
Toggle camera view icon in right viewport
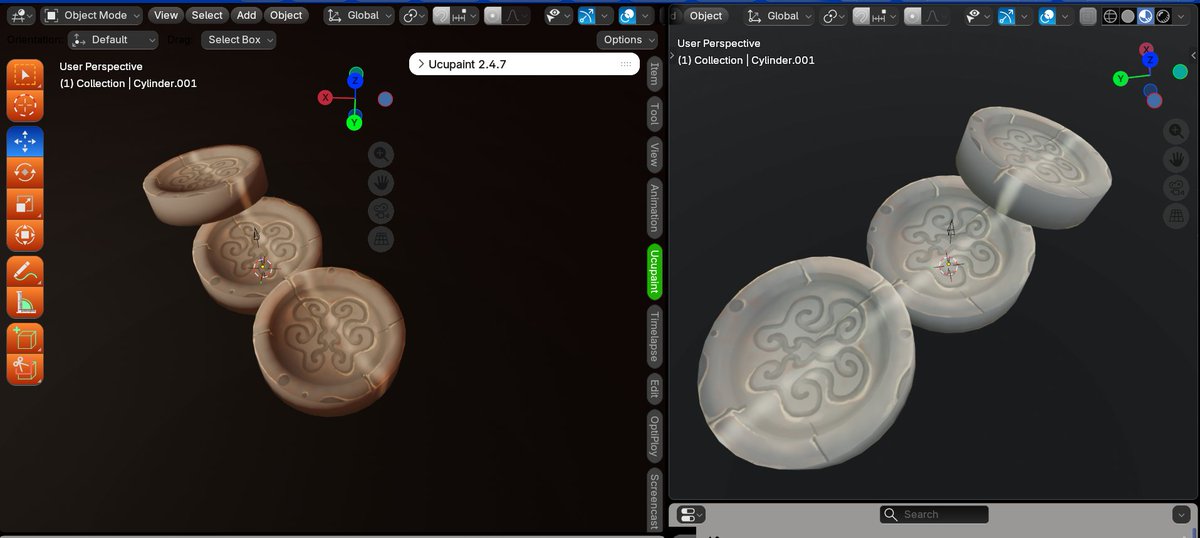[x=1176, y=187]
